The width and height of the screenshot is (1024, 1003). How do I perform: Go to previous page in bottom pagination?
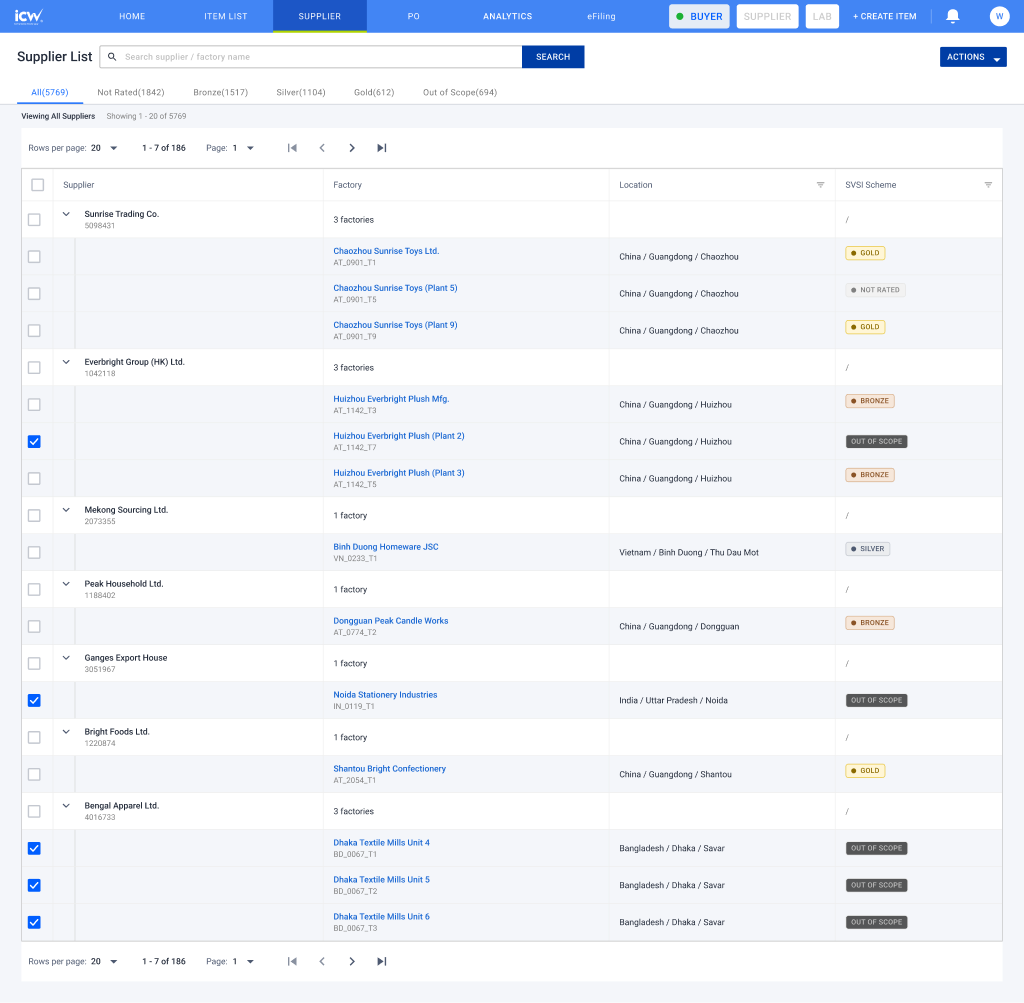[322, 961]
